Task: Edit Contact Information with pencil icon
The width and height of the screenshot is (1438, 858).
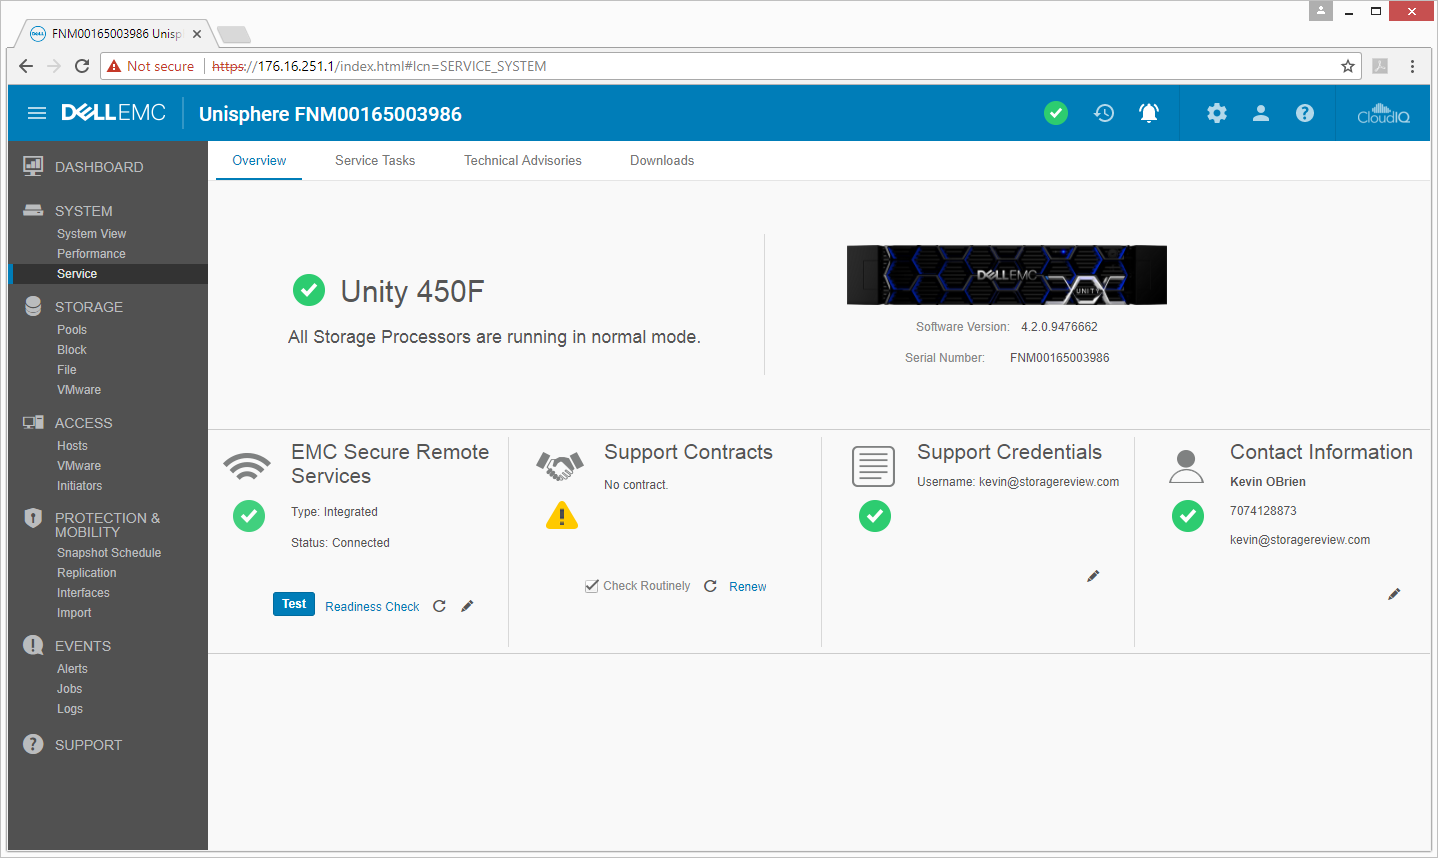Action: pos(1394,594)
